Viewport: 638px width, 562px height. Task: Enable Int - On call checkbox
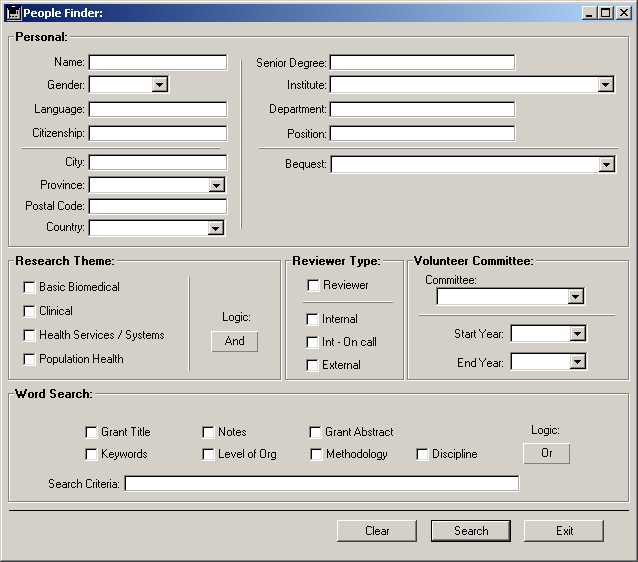[312, 342]
